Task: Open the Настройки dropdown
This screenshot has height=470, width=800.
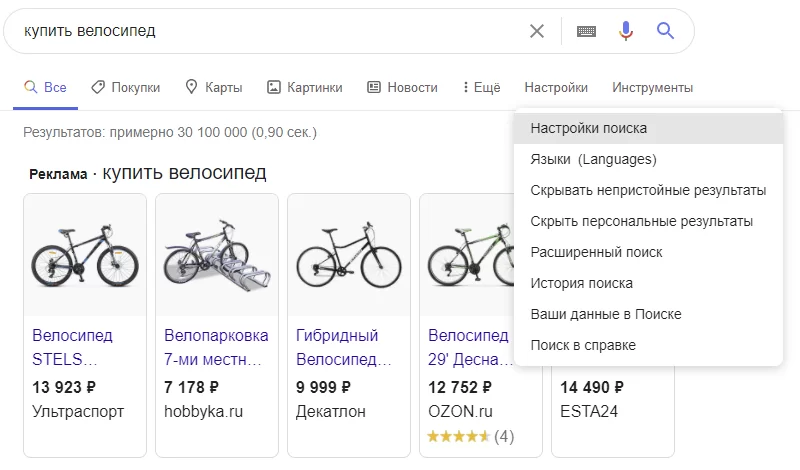Action: [x=556, y=88]
